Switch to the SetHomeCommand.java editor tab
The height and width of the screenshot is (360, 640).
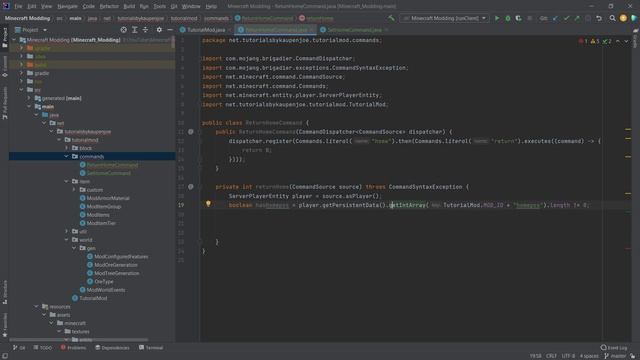[354, 30]
